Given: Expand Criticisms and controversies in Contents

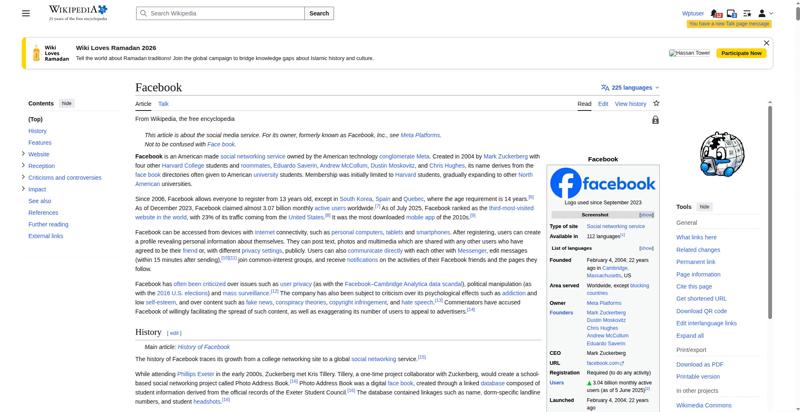Looking at the screenshot, I should tap(23, 177).
